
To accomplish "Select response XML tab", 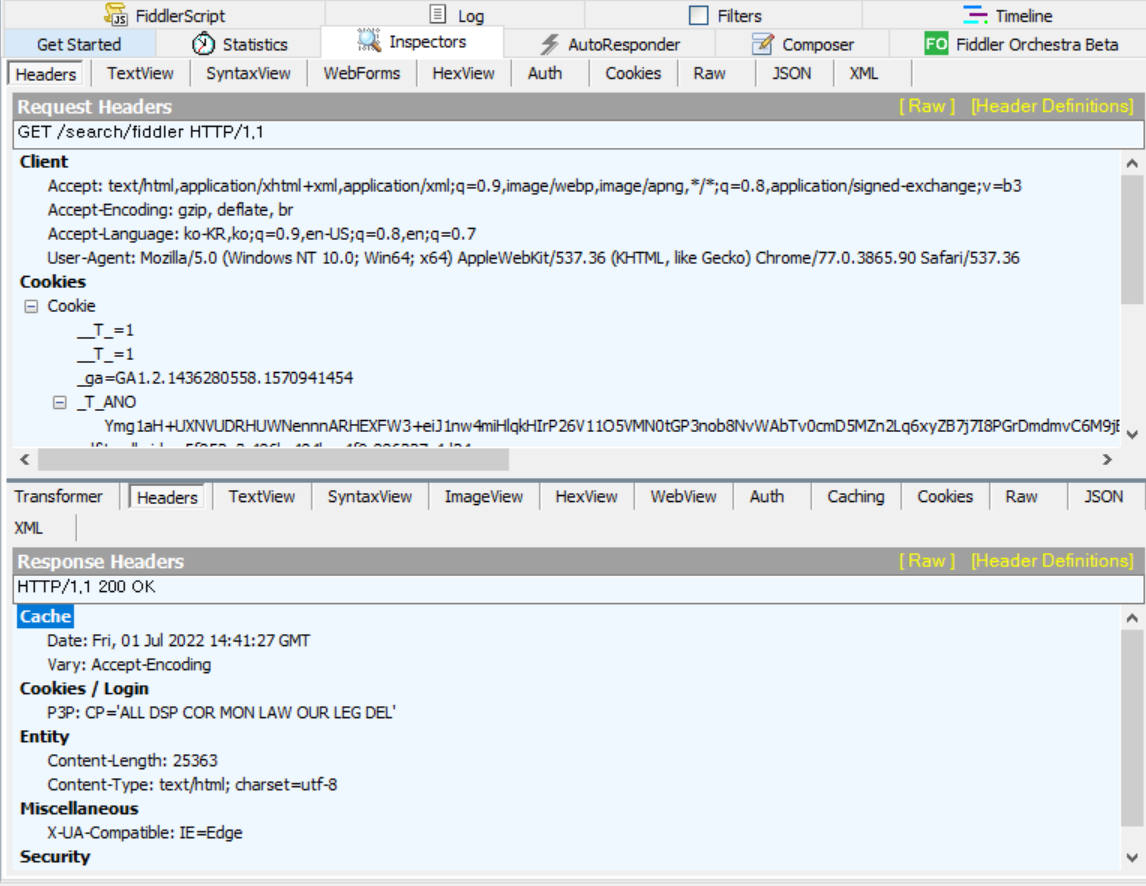I will point(29,529).
